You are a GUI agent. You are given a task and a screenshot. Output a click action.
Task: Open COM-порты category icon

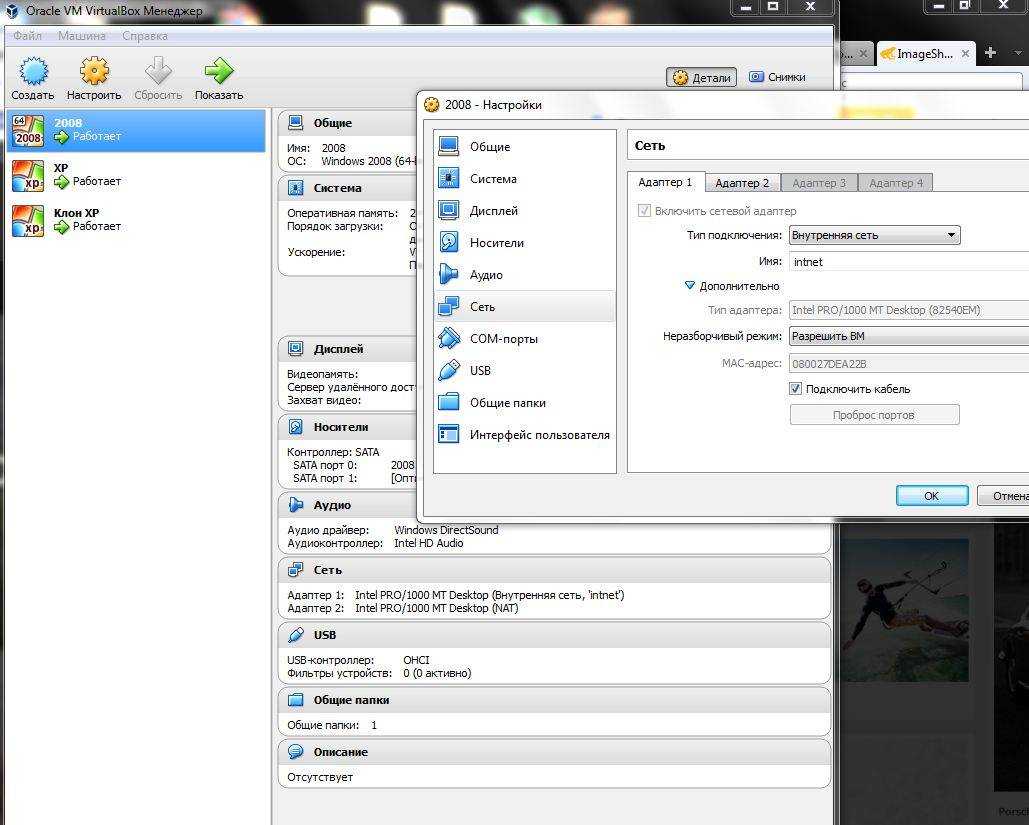(x=449, y=339)
